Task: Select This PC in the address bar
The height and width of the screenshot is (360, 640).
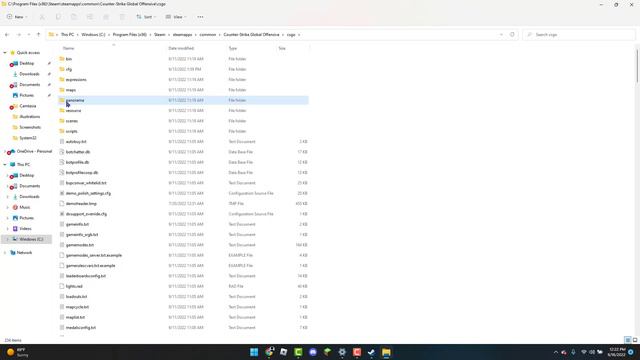Action: pos(67,35)
